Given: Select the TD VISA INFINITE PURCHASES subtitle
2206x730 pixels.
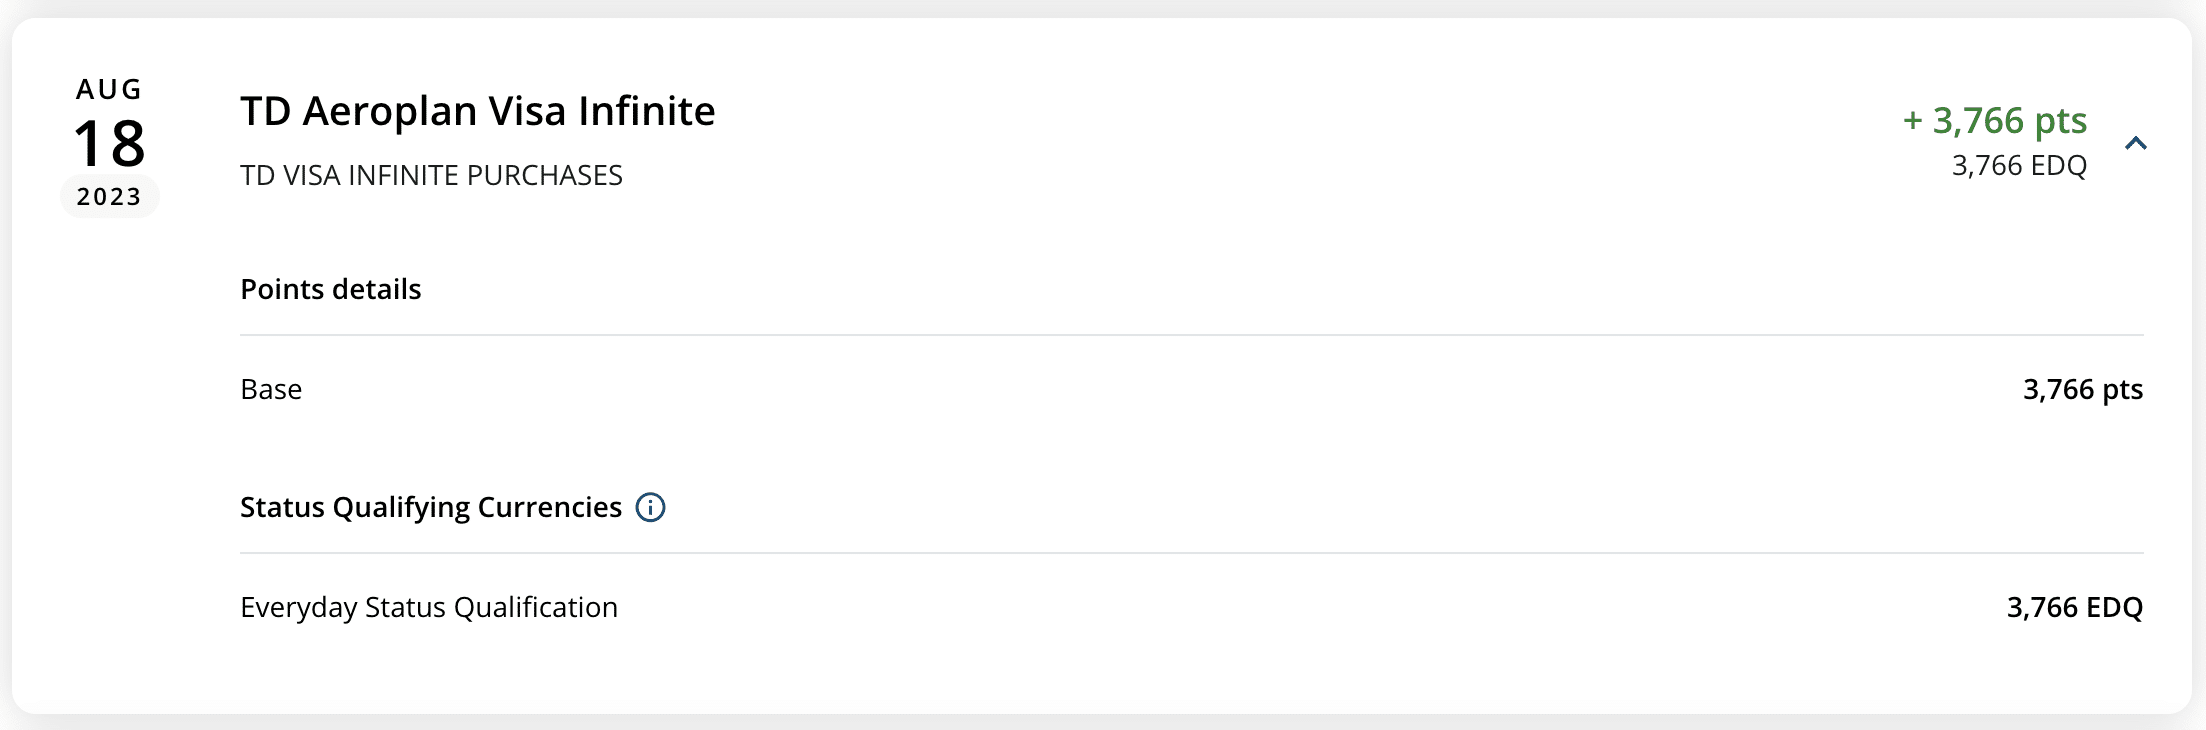Looking at the screenshot, I should point(431,175).
